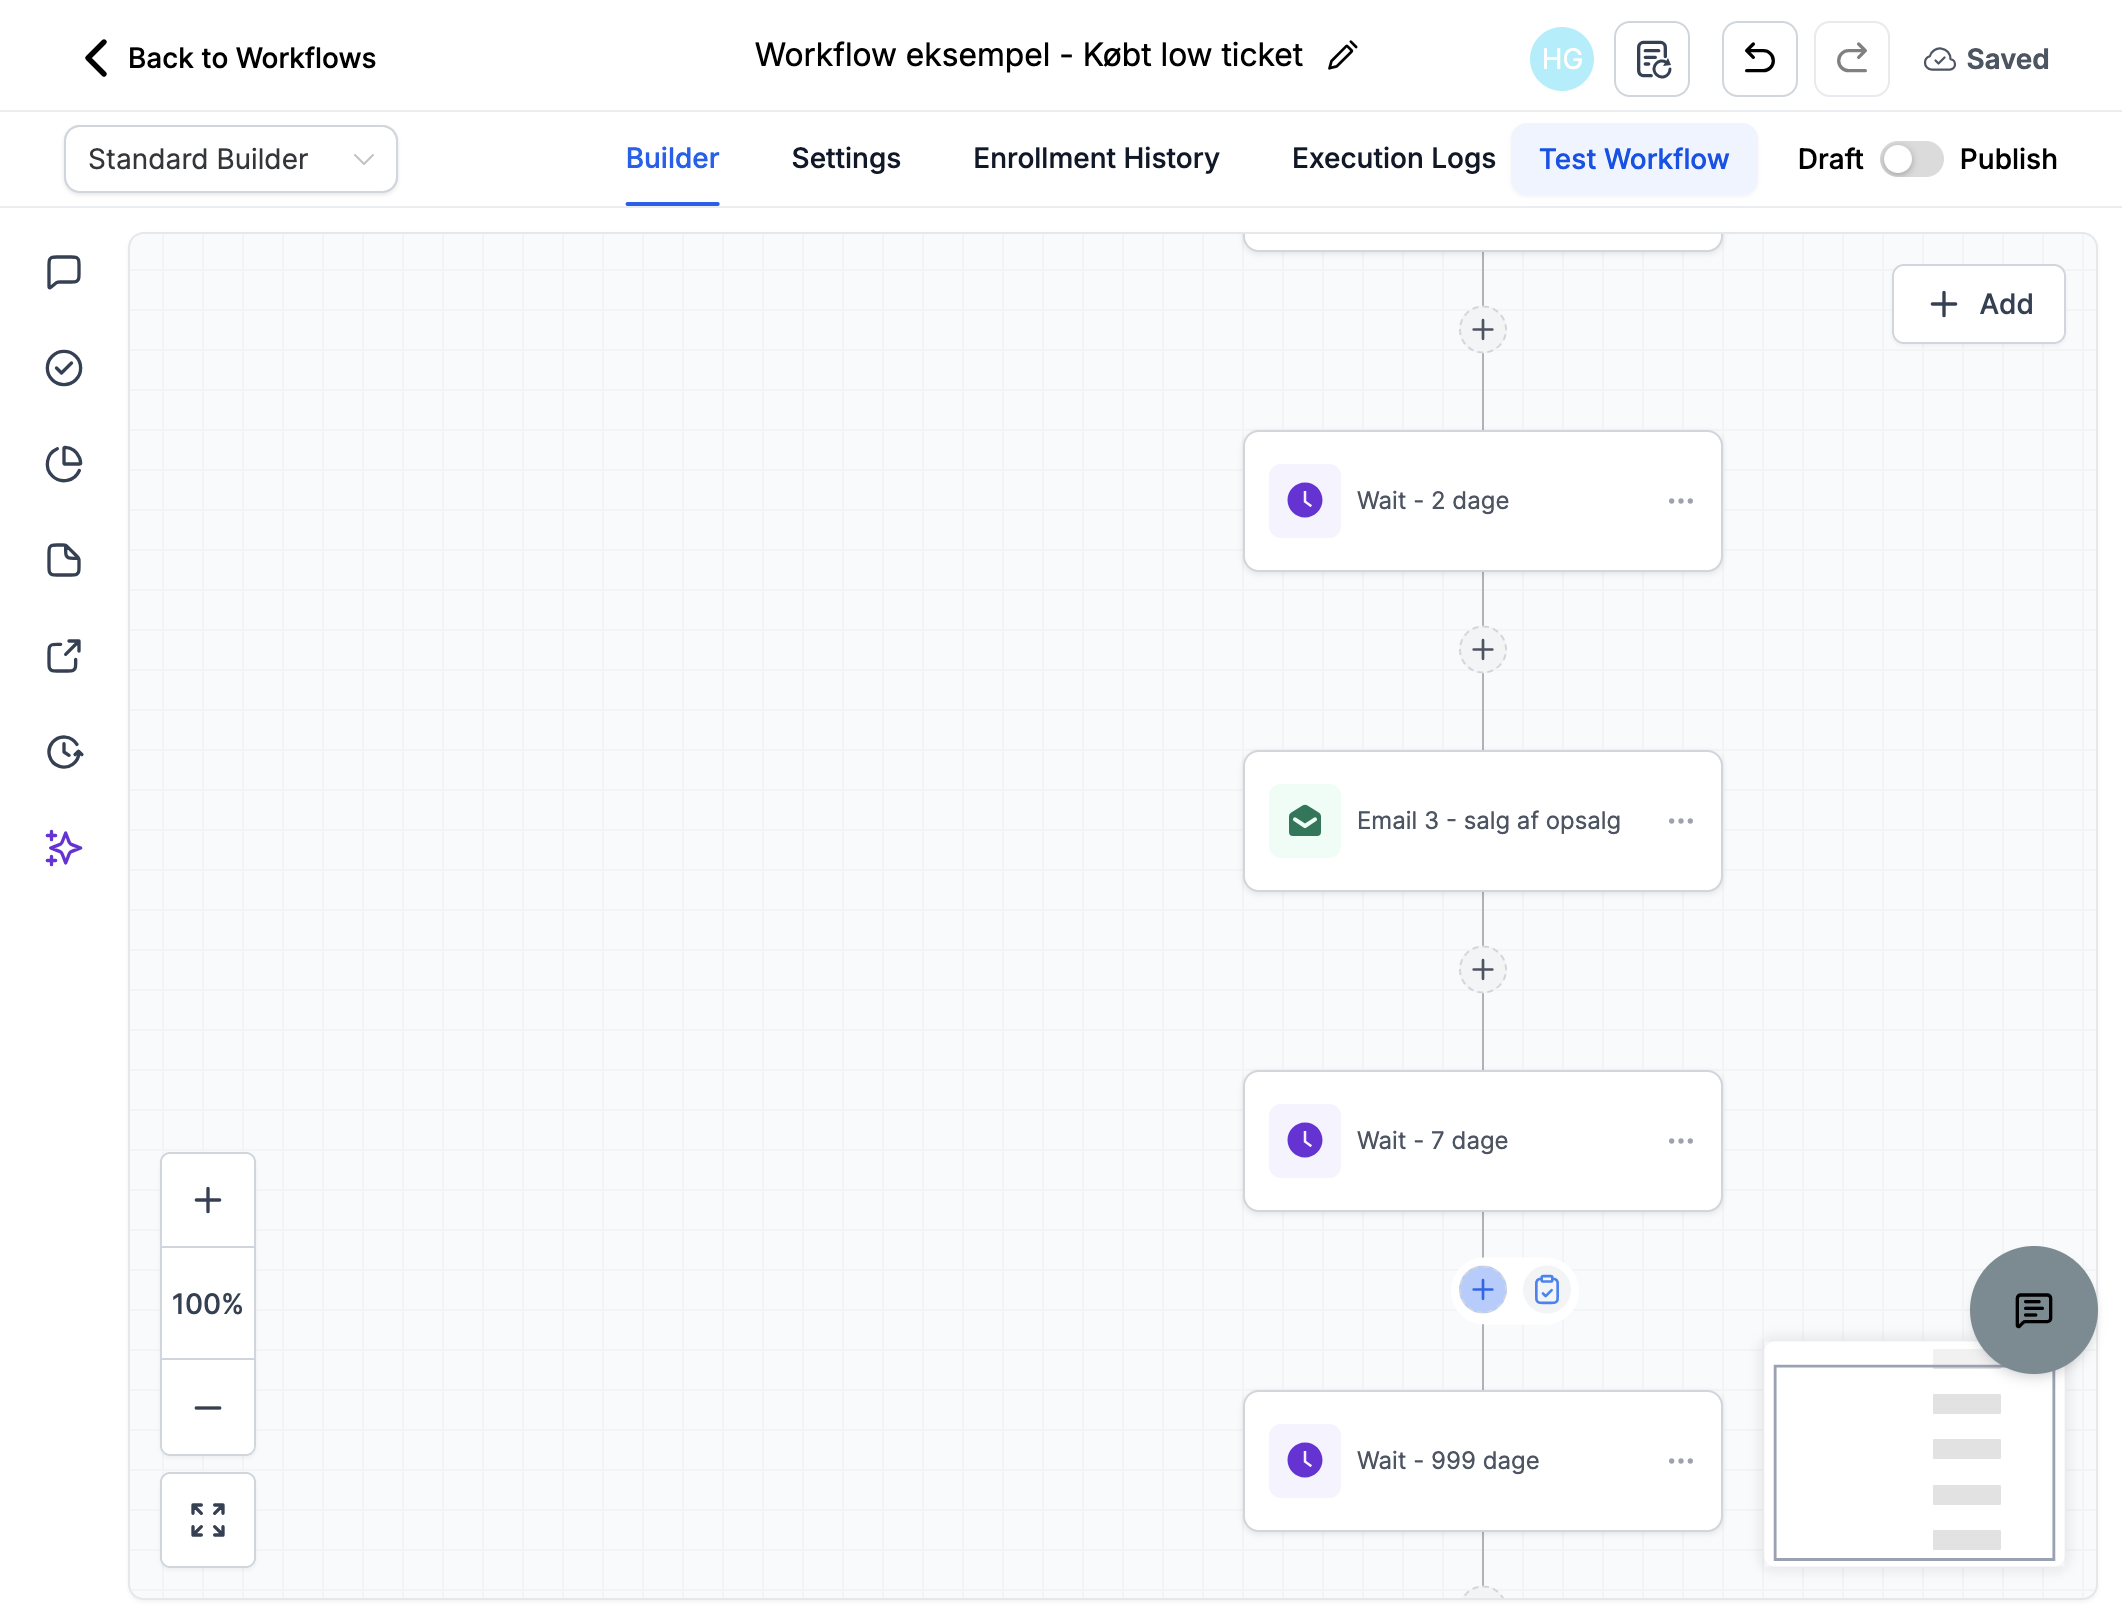Image resolution: width=2122 pixels, height=1624 pixels.
Task: Open options menu for Email 3 step
Action: pyautogui.click(x=1681, y=821)
